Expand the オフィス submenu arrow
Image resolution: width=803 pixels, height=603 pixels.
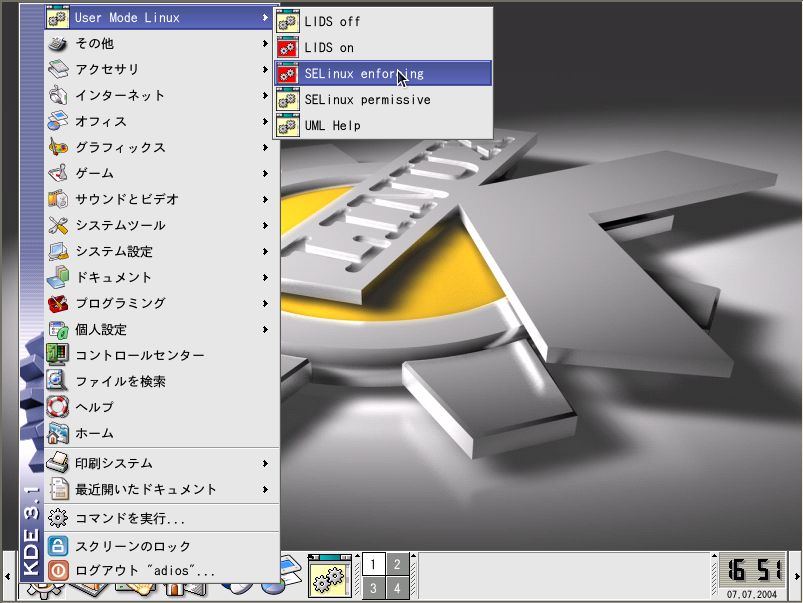[x=265, y=121]
